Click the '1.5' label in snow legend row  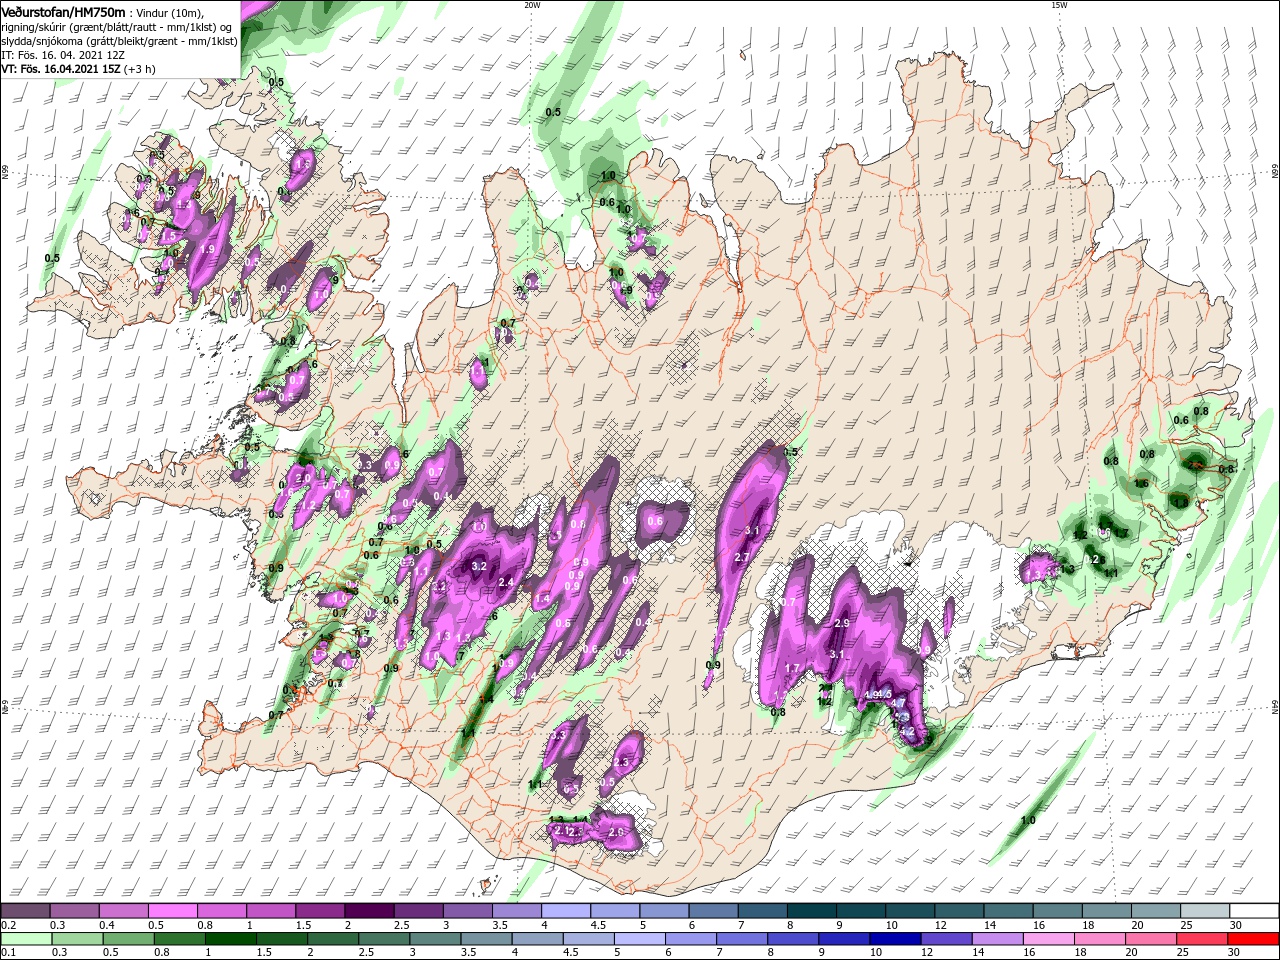pos(303,925)
